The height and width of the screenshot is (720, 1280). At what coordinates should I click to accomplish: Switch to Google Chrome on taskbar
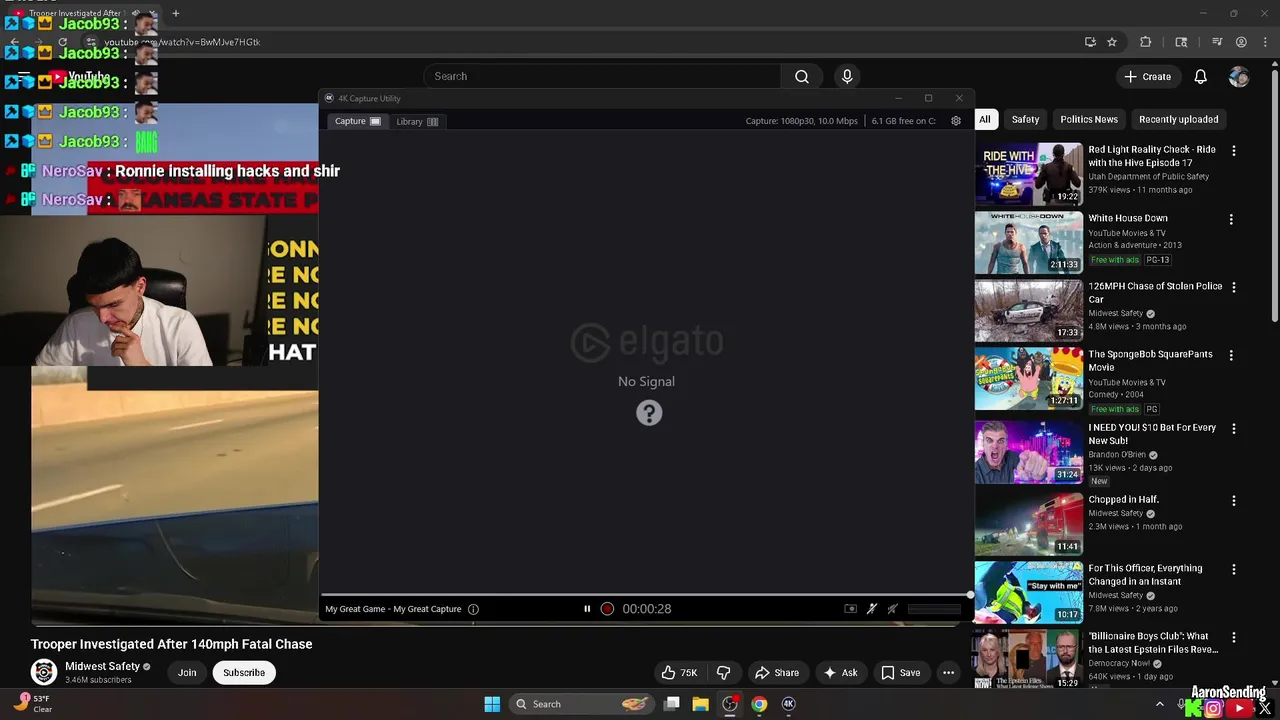click(759, 704)
